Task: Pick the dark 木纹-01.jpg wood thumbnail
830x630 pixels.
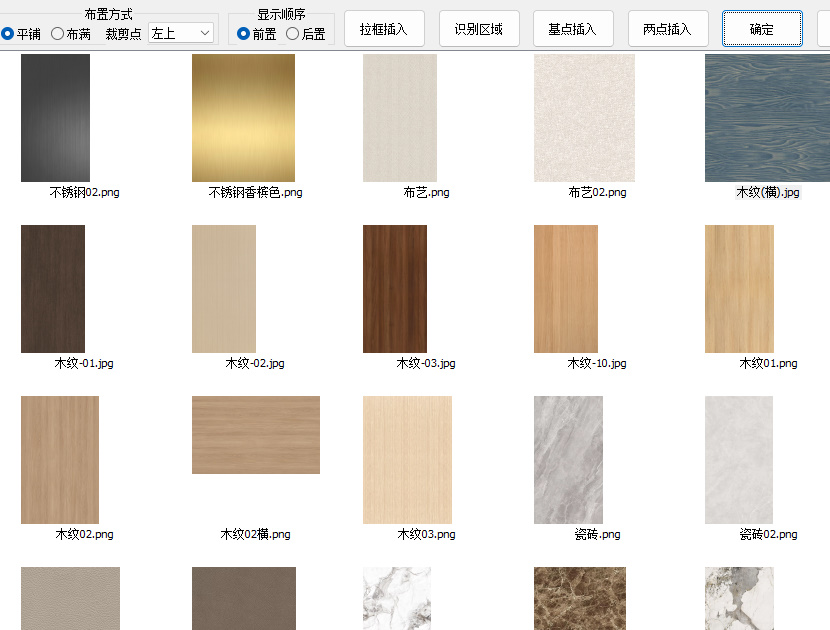Action: pyautogui.click(x=53, y=289)
